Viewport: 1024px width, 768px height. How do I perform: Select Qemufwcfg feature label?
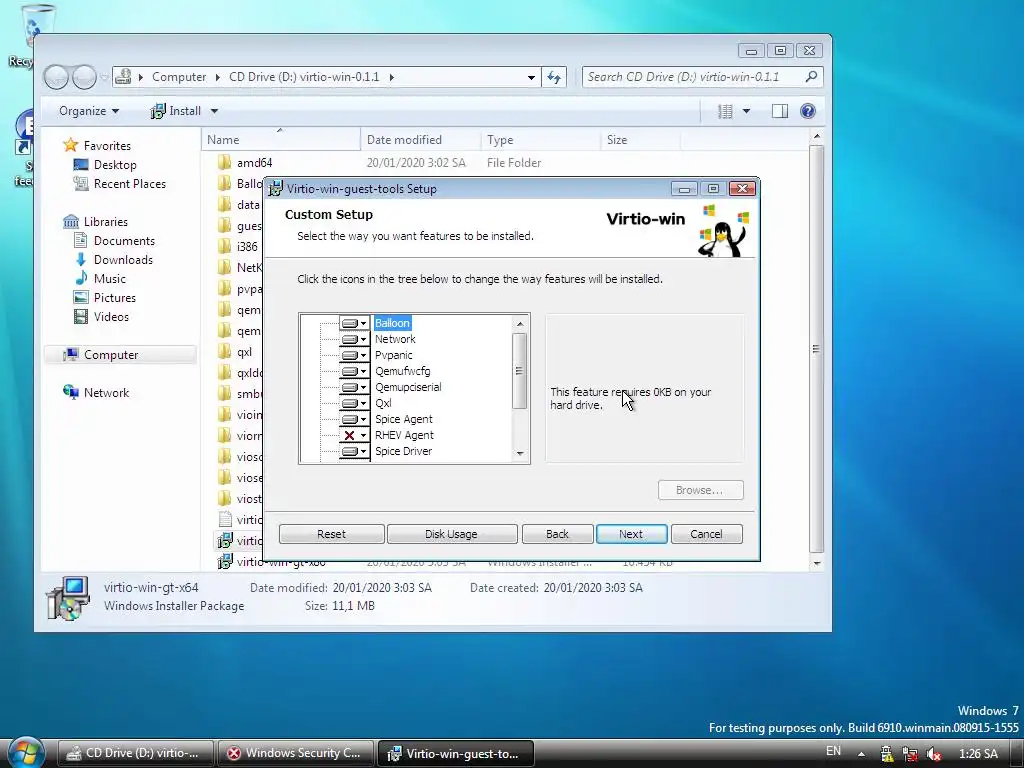coord(402,371)
